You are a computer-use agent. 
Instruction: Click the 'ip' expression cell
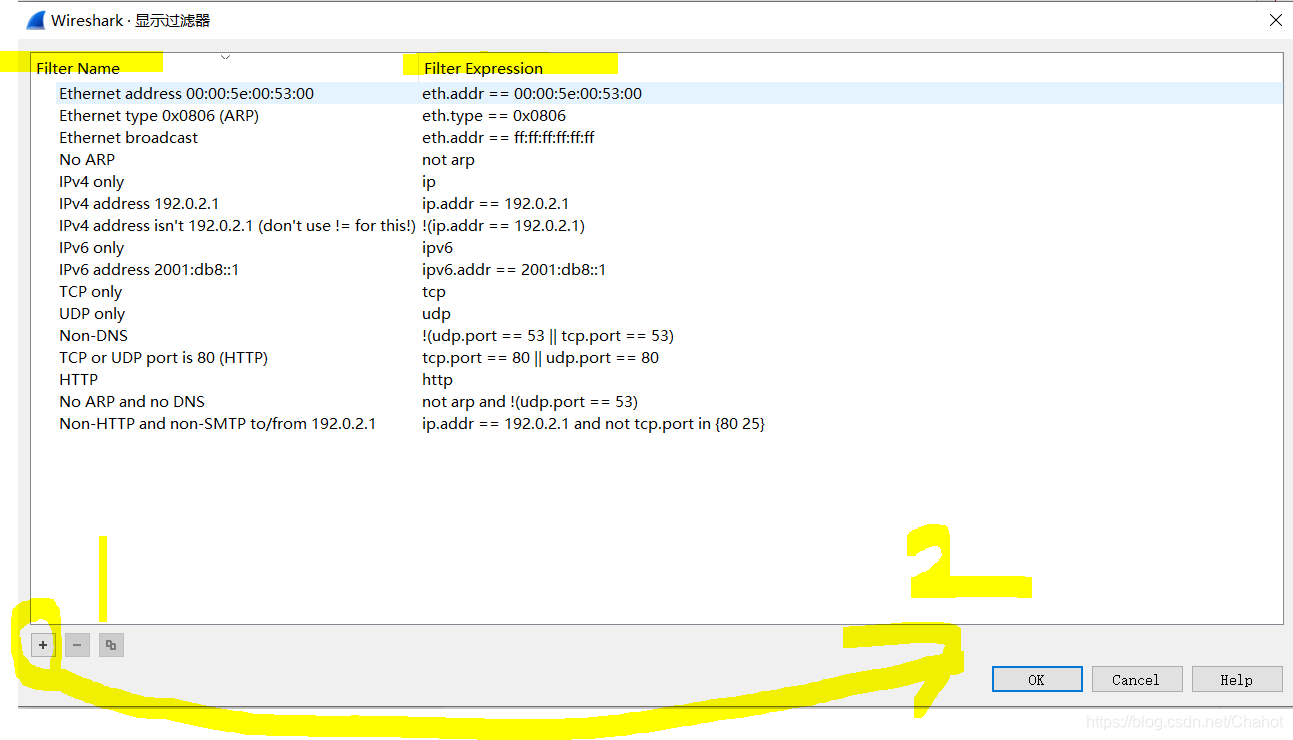point(429,181)
